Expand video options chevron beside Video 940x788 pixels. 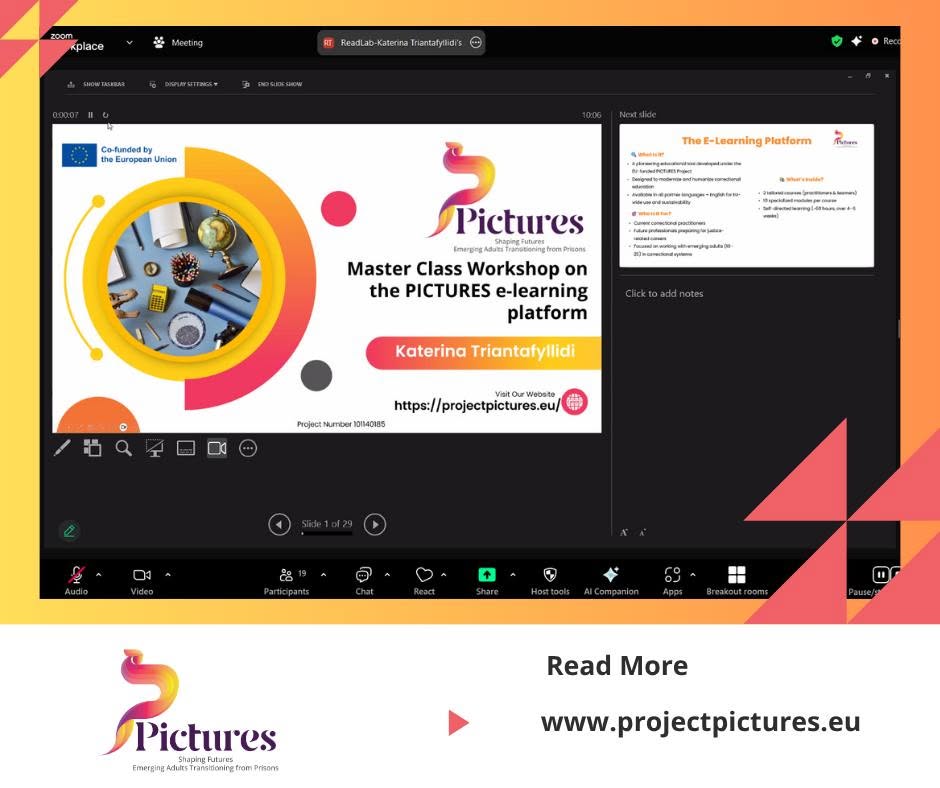click(x=168, y=575)
